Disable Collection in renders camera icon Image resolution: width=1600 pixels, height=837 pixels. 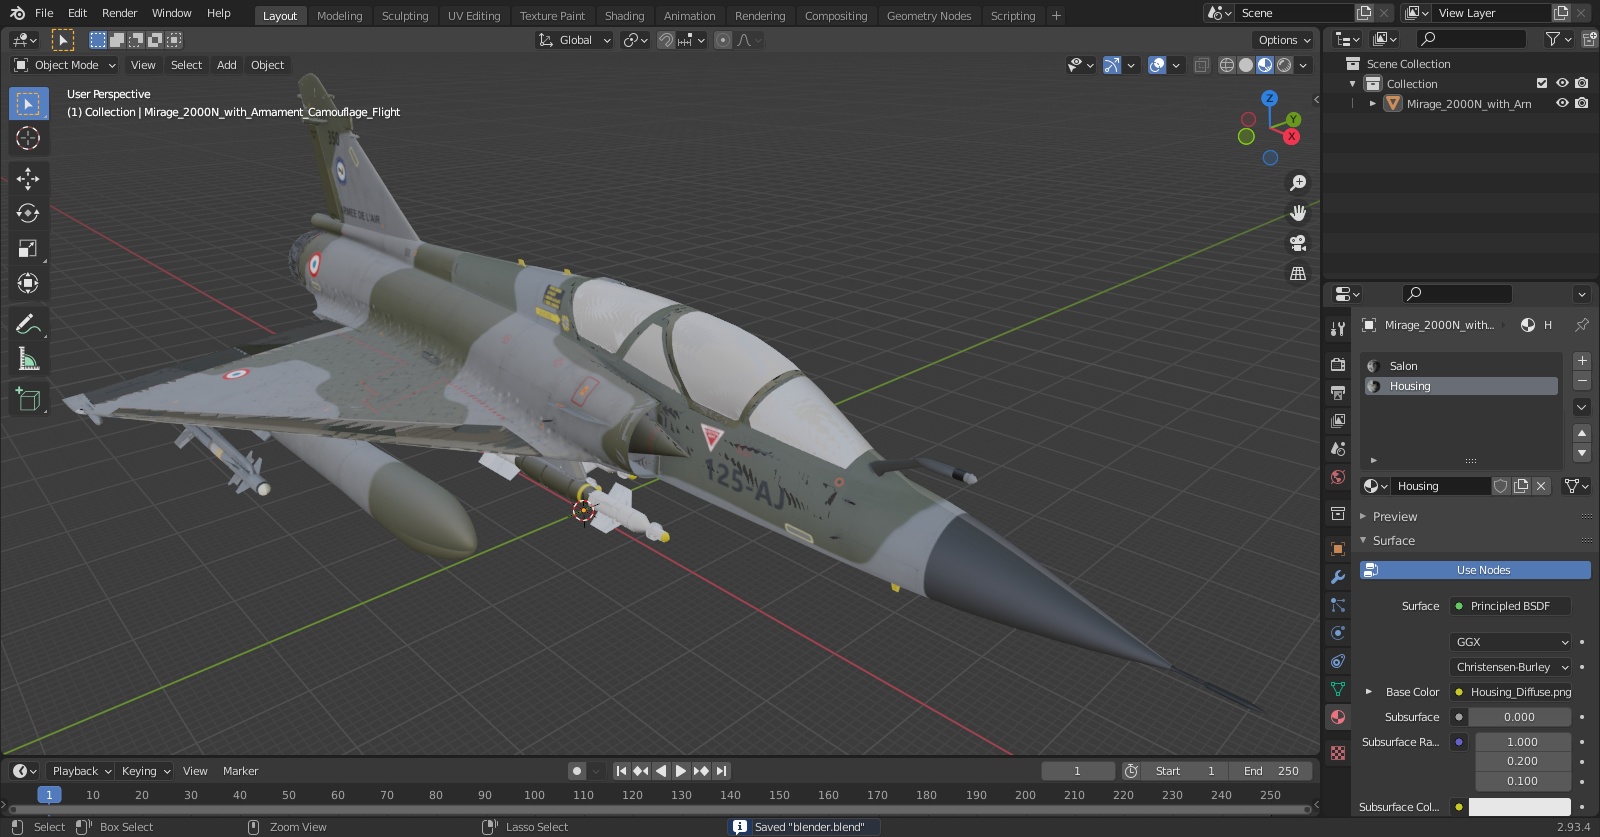click(x=1581, y=83)
